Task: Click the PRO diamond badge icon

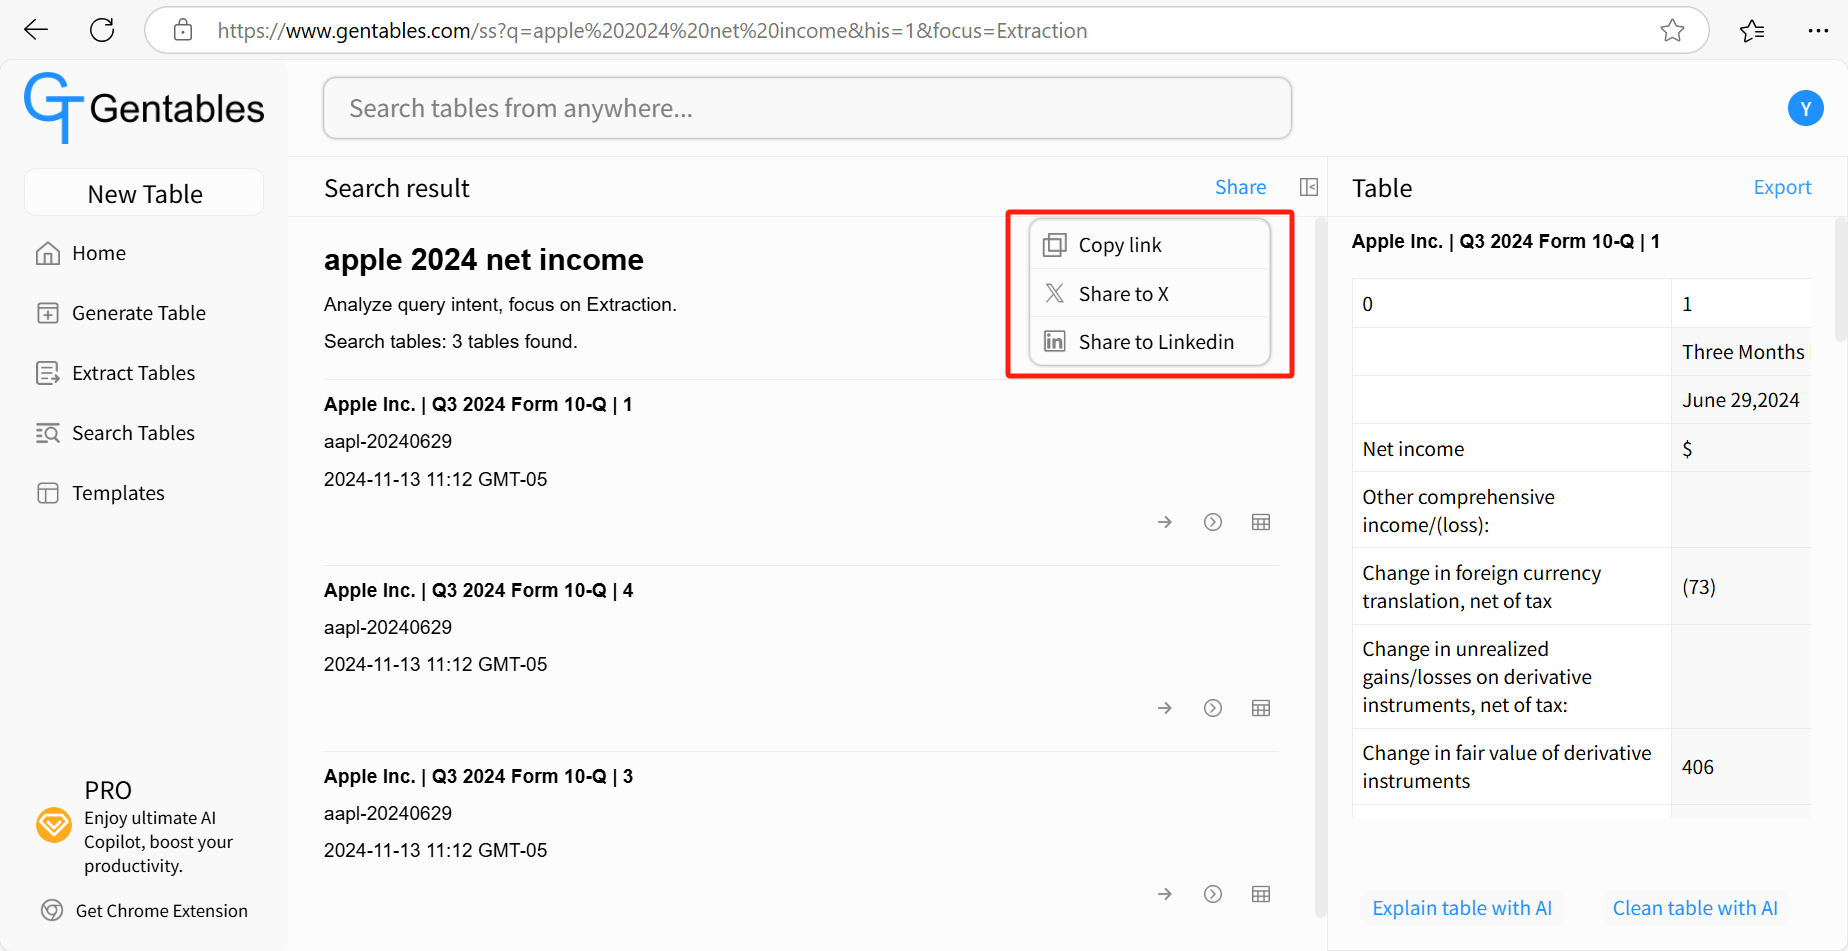Action: tap(54, 826)
